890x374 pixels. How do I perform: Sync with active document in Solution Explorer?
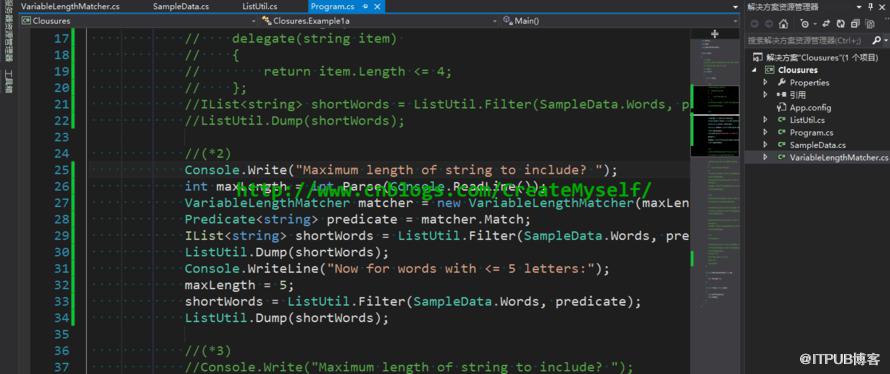point(826,24)
